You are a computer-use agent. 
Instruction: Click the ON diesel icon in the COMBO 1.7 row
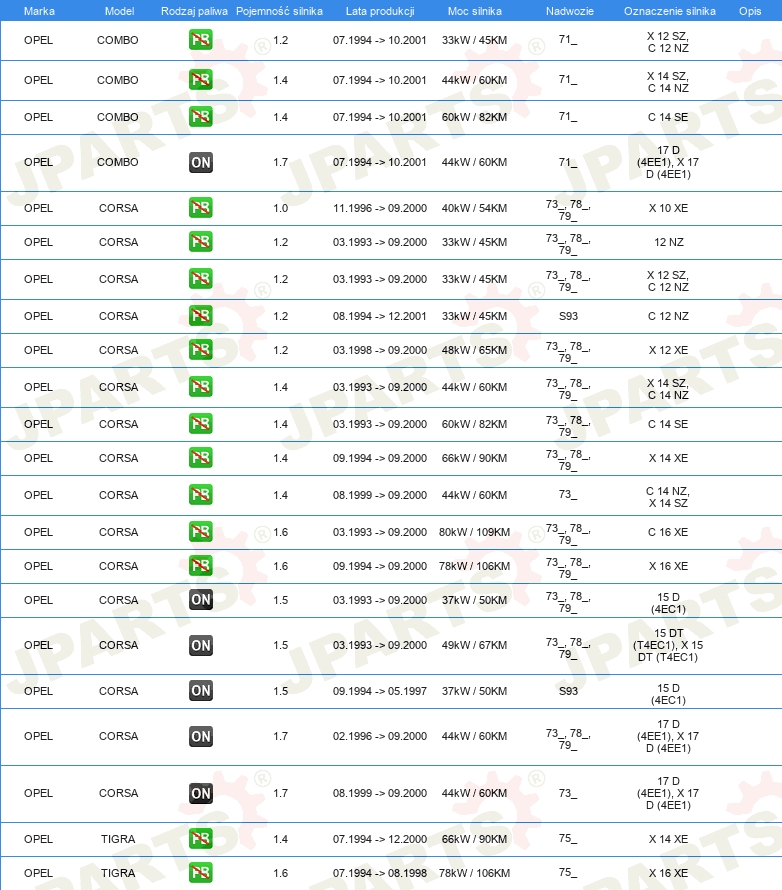[200, 162]
